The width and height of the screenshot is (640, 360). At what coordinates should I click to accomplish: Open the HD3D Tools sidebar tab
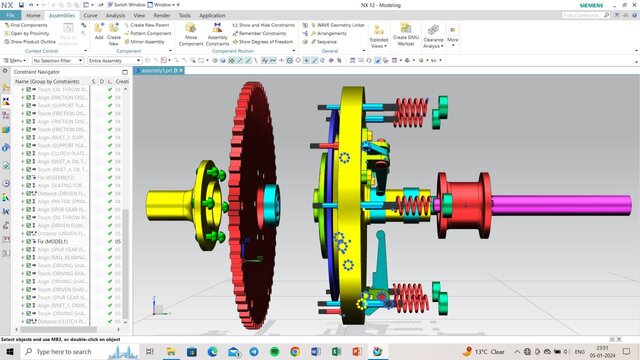(x=6, y=148)
